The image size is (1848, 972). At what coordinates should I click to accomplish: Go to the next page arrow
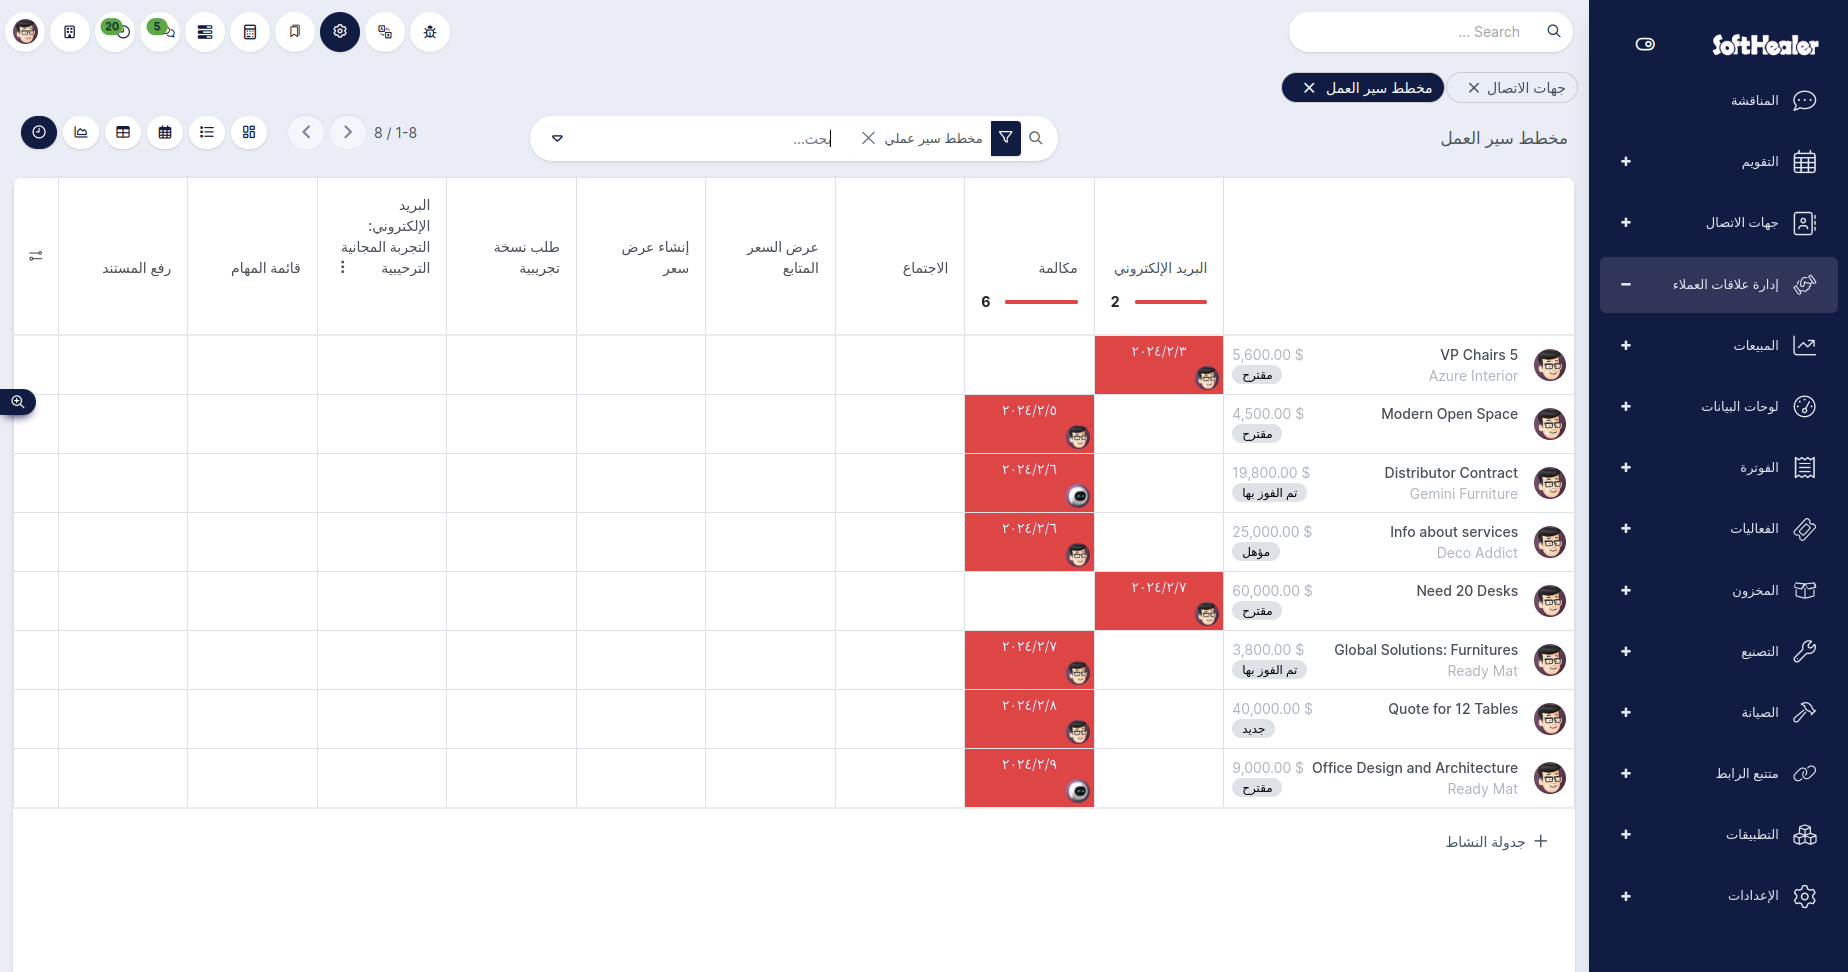348,132
